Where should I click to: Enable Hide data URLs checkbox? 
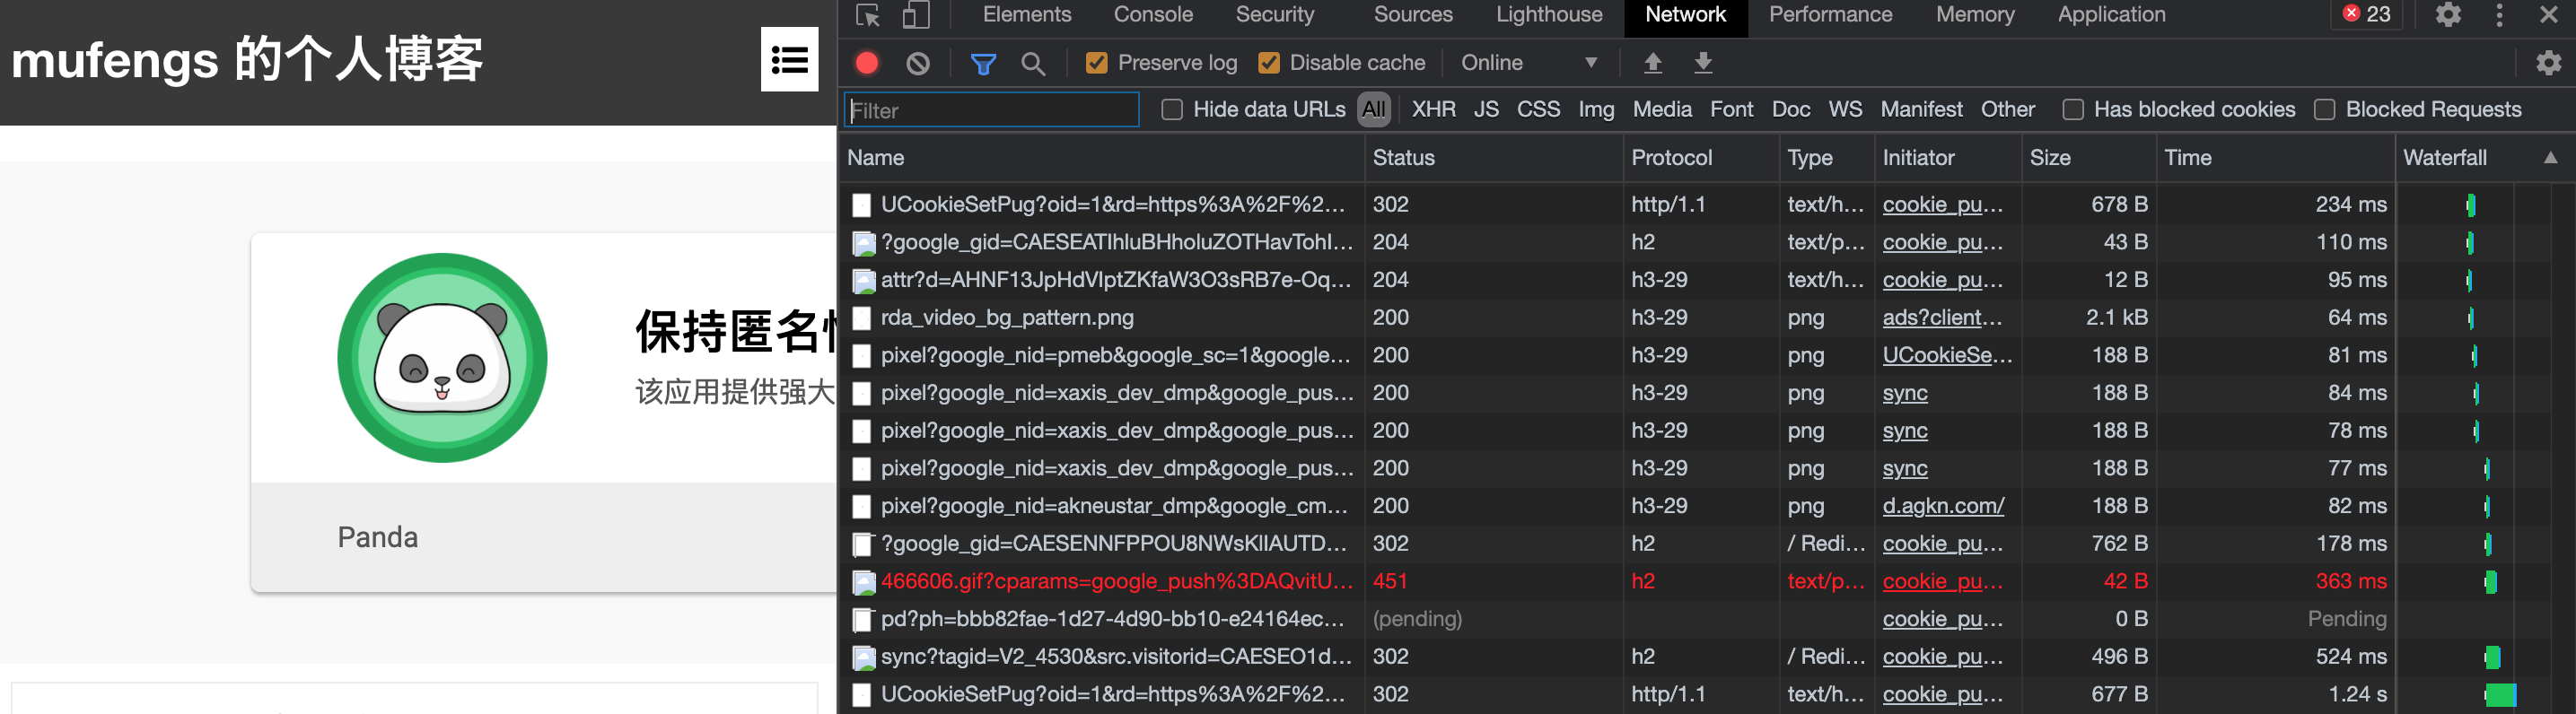1172,110
